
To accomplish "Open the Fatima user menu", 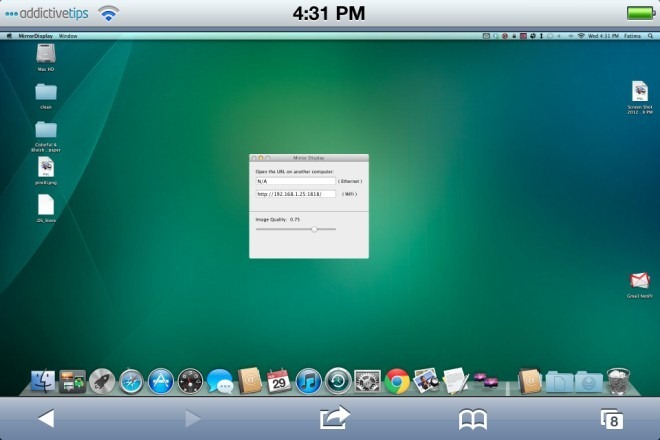I will pyautogui.click(x=632, y=36).
